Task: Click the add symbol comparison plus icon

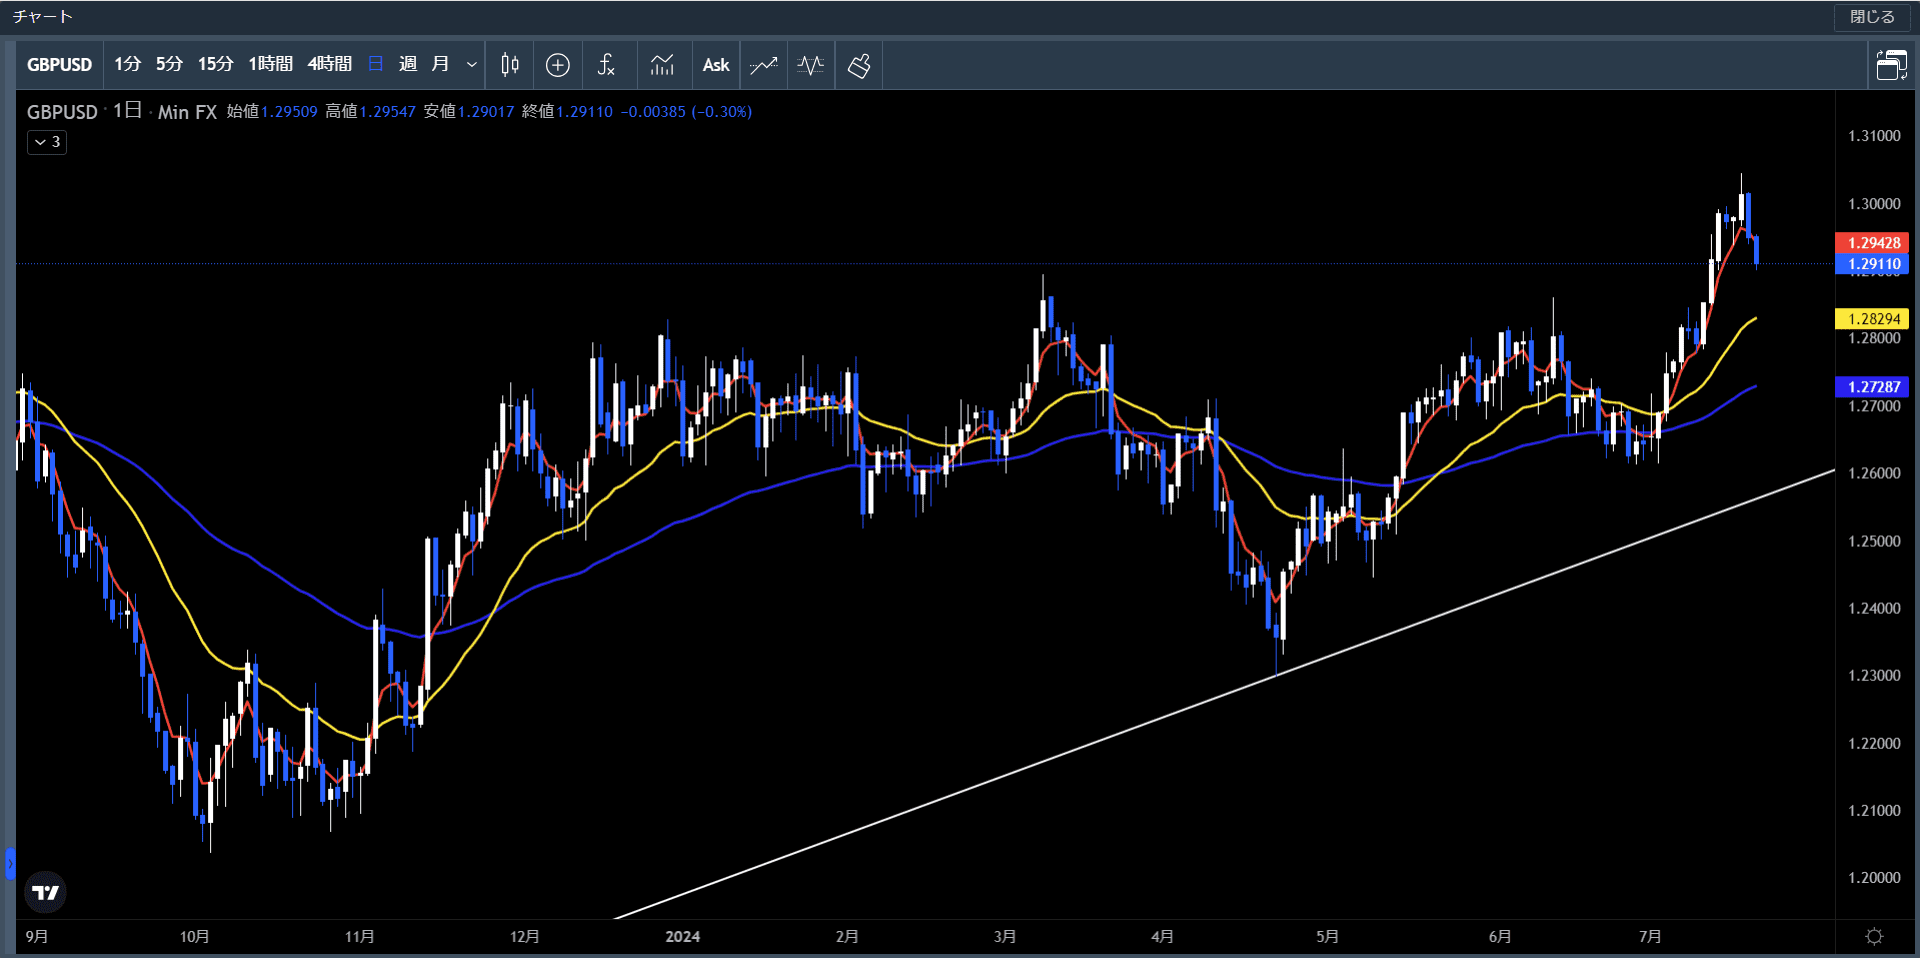Action: point(557,65)
